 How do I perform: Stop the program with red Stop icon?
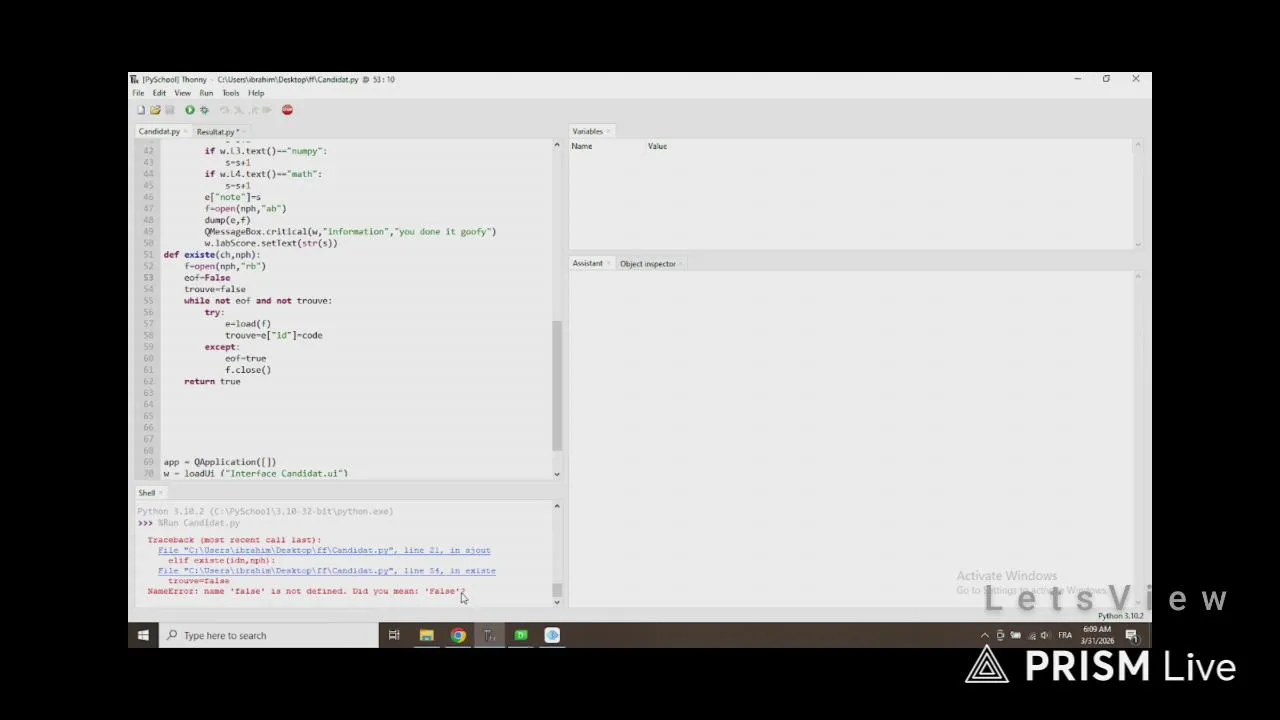pyautogui.click(x=287, y=110)
